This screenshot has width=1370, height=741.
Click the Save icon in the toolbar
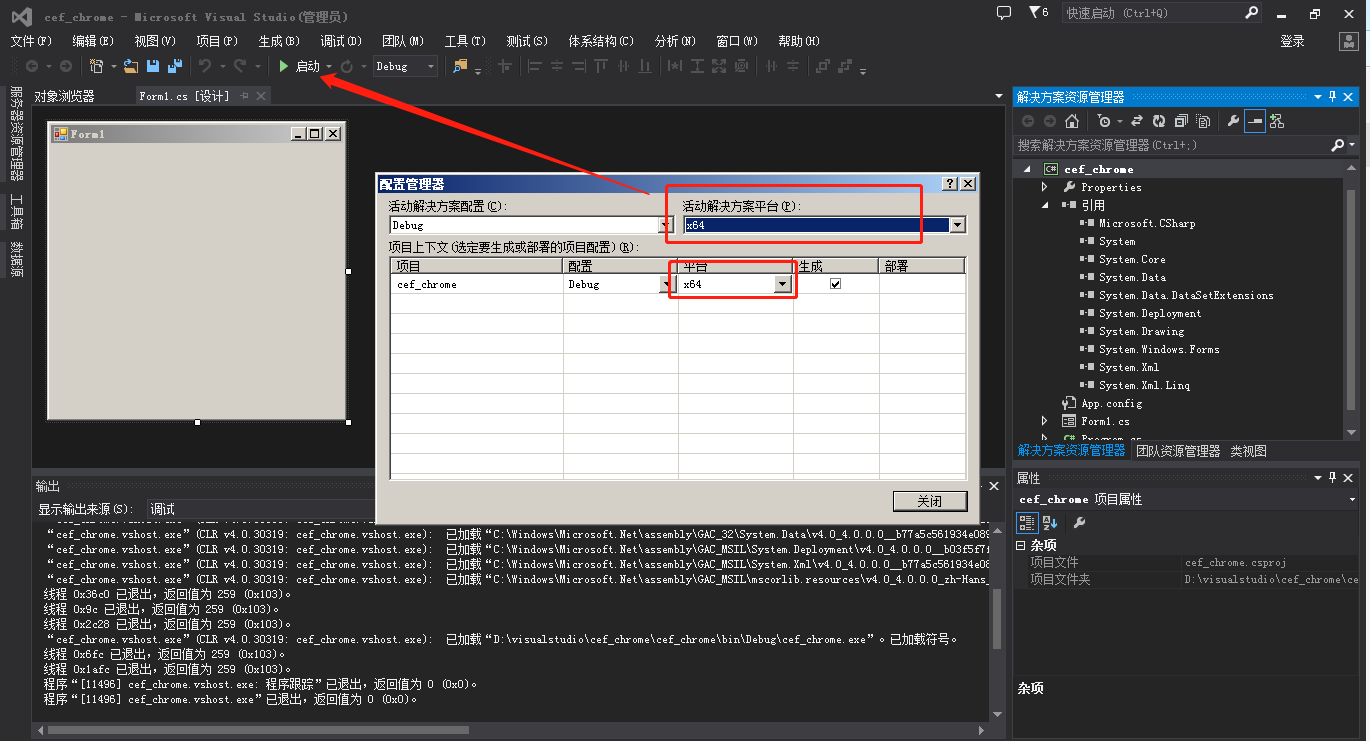pos(153,66)
